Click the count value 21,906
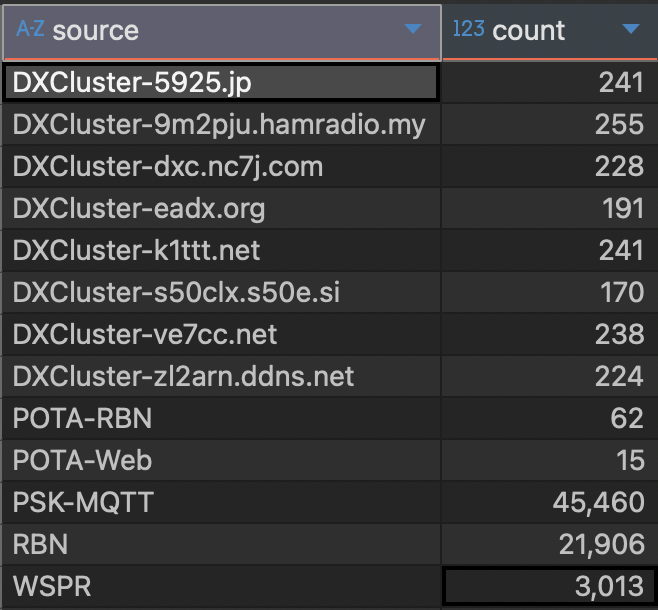The width and height of the screenshot is (658, 610). click(x=602, y=545)
